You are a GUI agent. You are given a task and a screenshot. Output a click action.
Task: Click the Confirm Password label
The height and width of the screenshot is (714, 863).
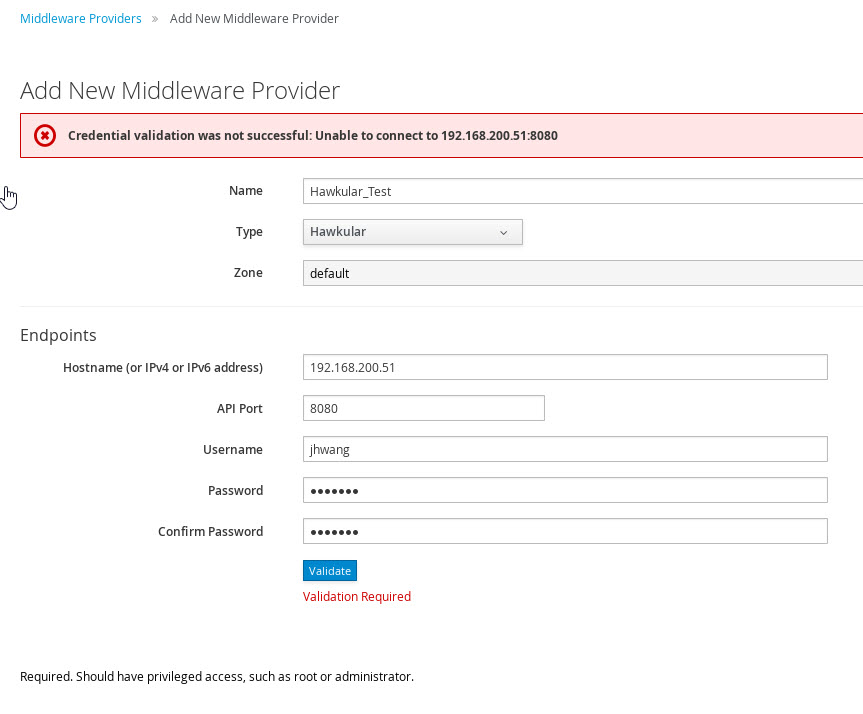point(210,532)
